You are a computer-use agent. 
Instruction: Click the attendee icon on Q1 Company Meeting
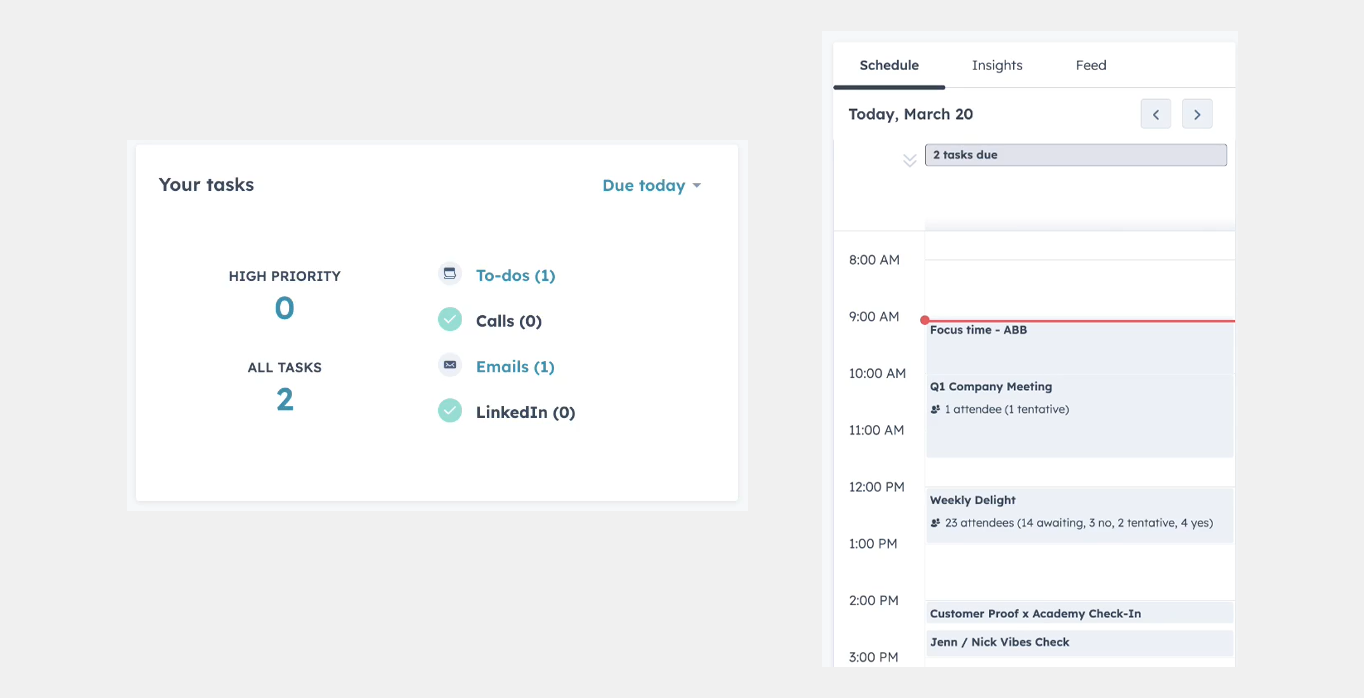(x=935, y=409)
